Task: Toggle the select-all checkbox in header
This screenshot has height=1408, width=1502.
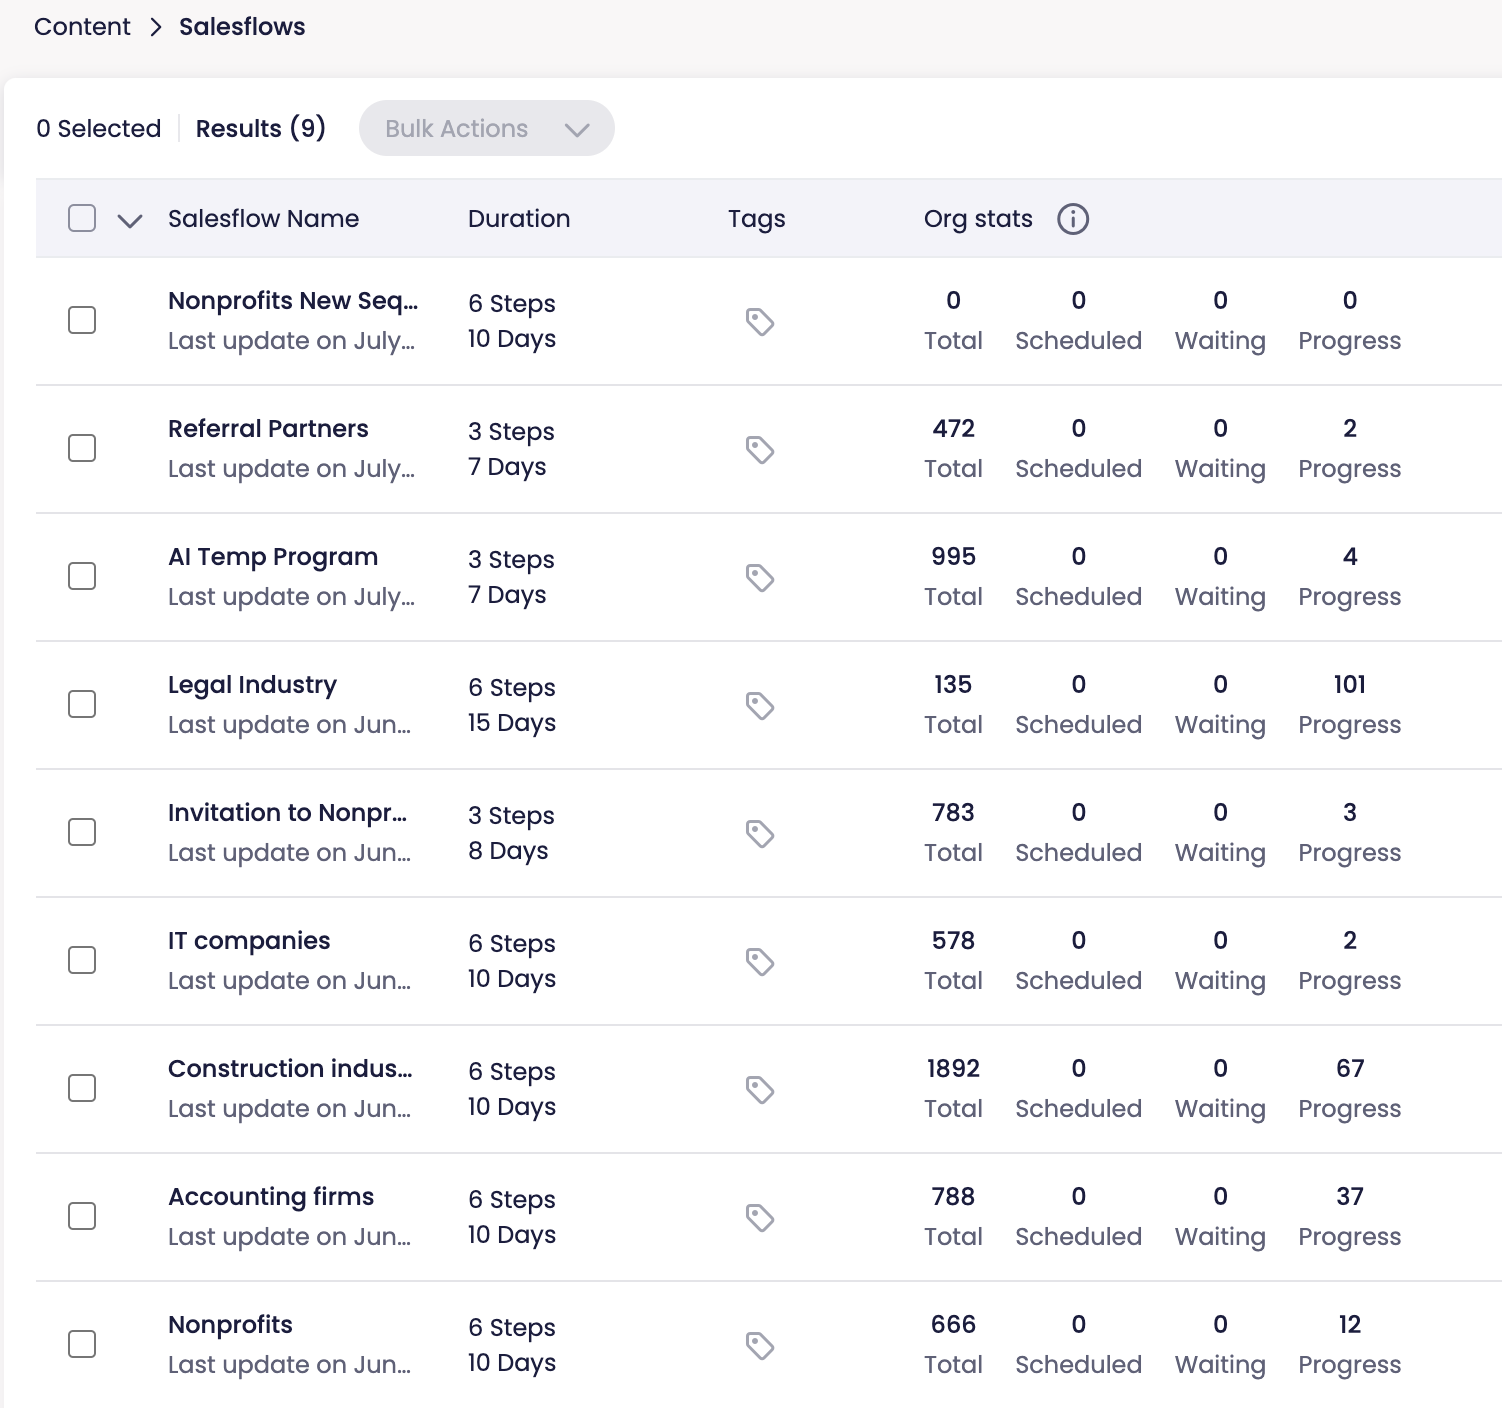Action: tap(82, 218)
